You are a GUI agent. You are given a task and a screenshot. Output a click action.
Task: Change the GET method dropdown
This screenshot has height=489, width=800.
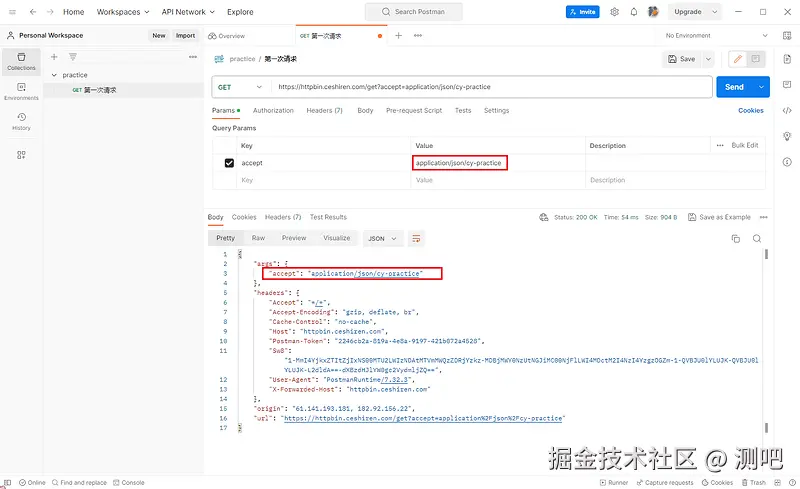pyautogui.click(x=240, y=87)
